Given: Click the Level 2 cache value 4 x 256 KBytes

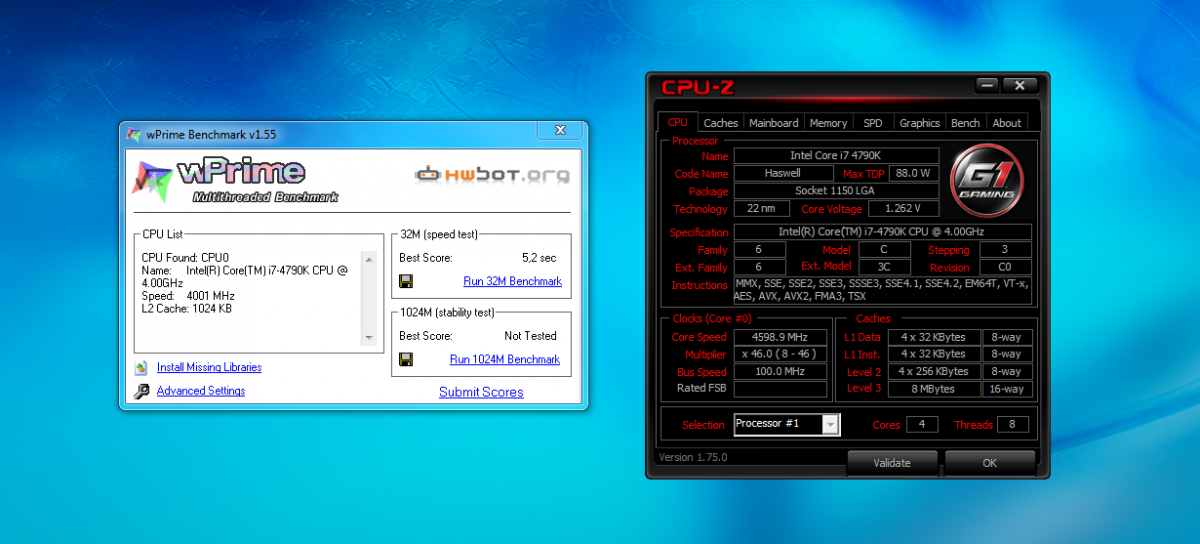Looking at the screenshot, I should (933, 371).
